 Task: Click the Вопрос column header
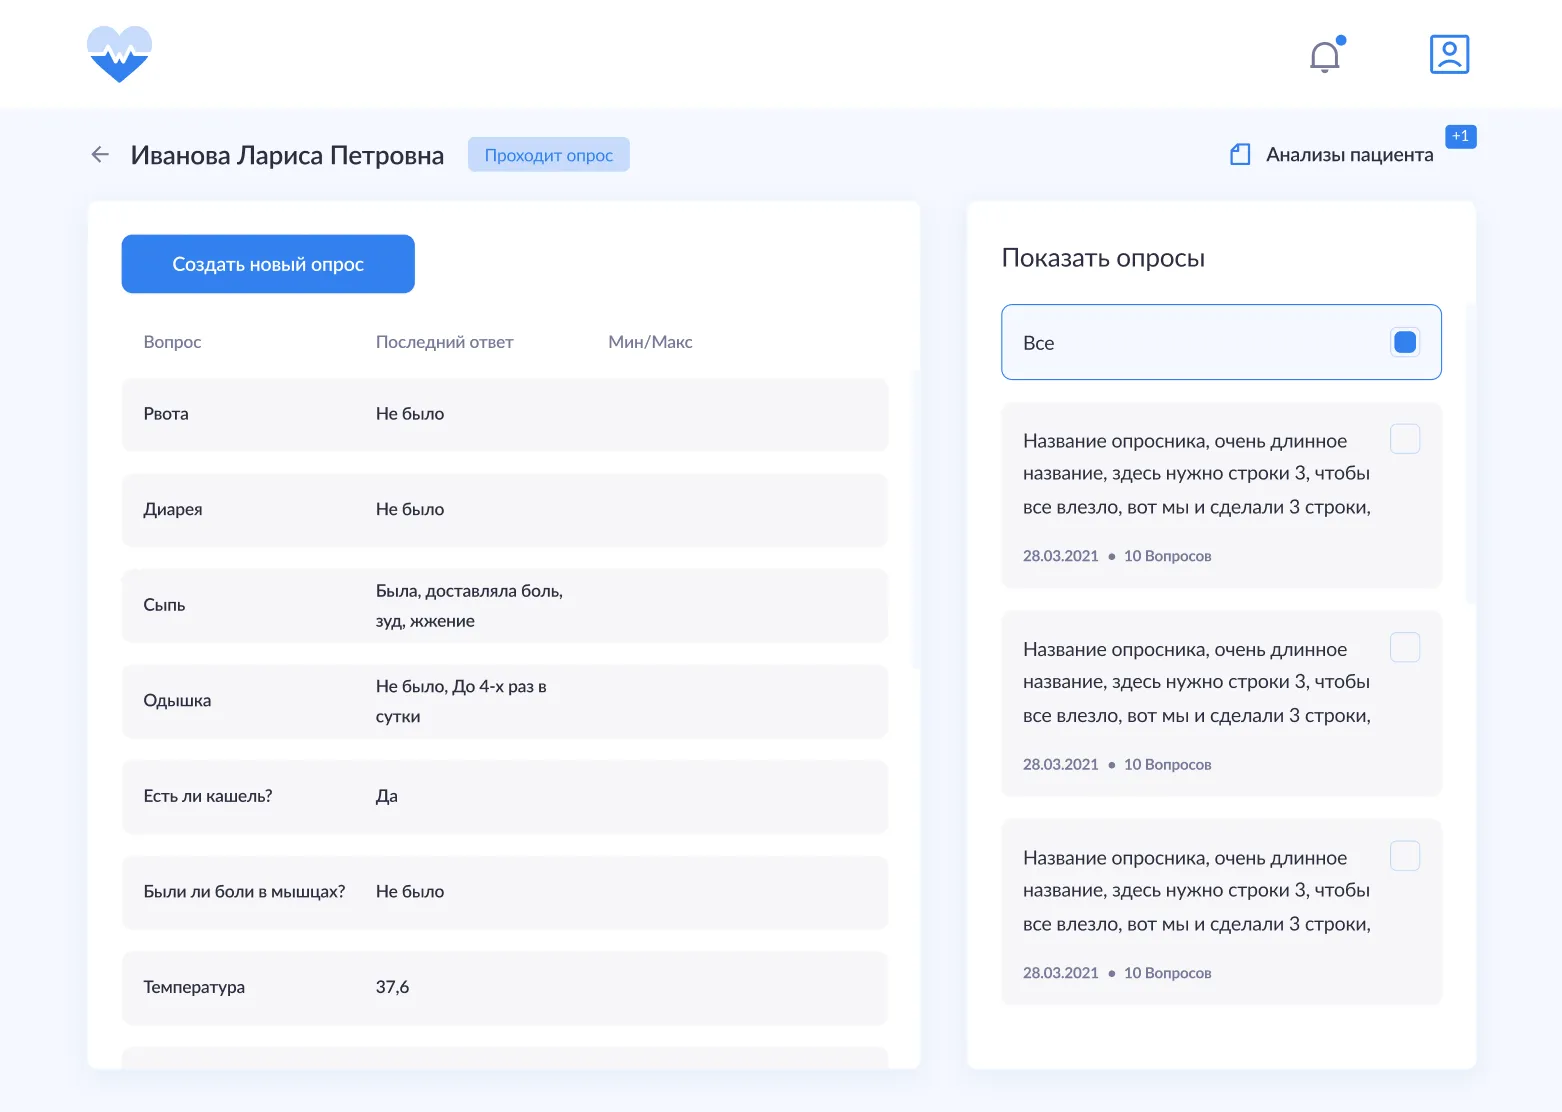coord(172,342)
